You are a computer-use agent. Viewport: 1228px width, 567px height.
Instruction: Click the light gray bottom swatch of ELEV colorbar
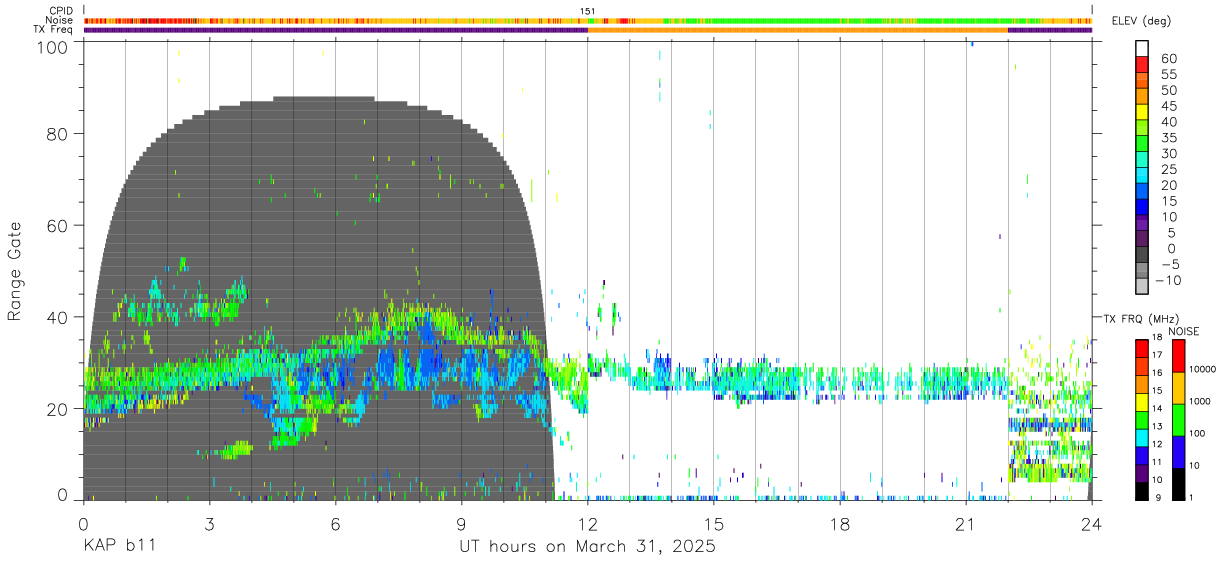pyautogui.click(x=1142, y=287)
